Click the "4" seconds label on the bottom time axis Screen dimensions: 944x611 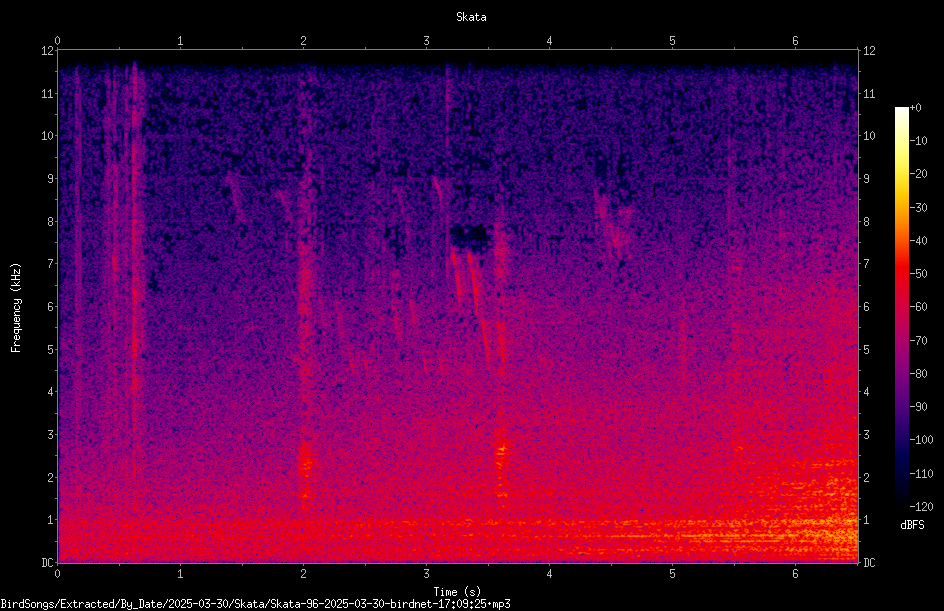(550, 574)
